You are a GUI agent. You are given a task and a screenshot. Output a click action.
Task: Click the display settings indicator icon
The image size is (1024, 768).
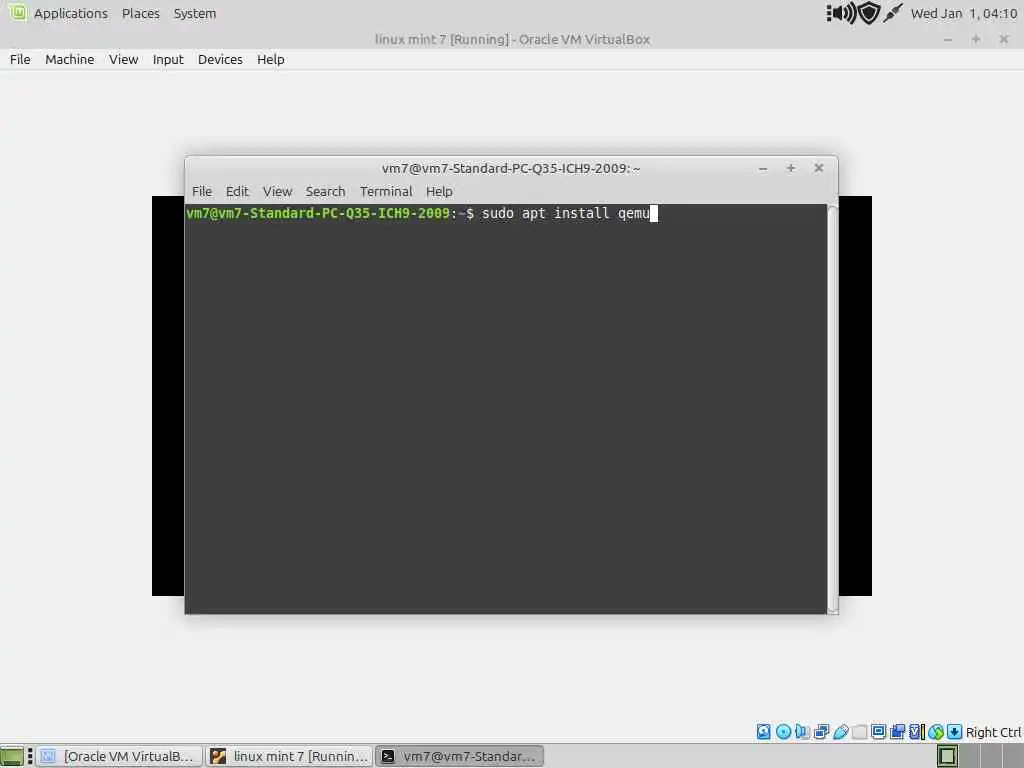click(878, 731)
